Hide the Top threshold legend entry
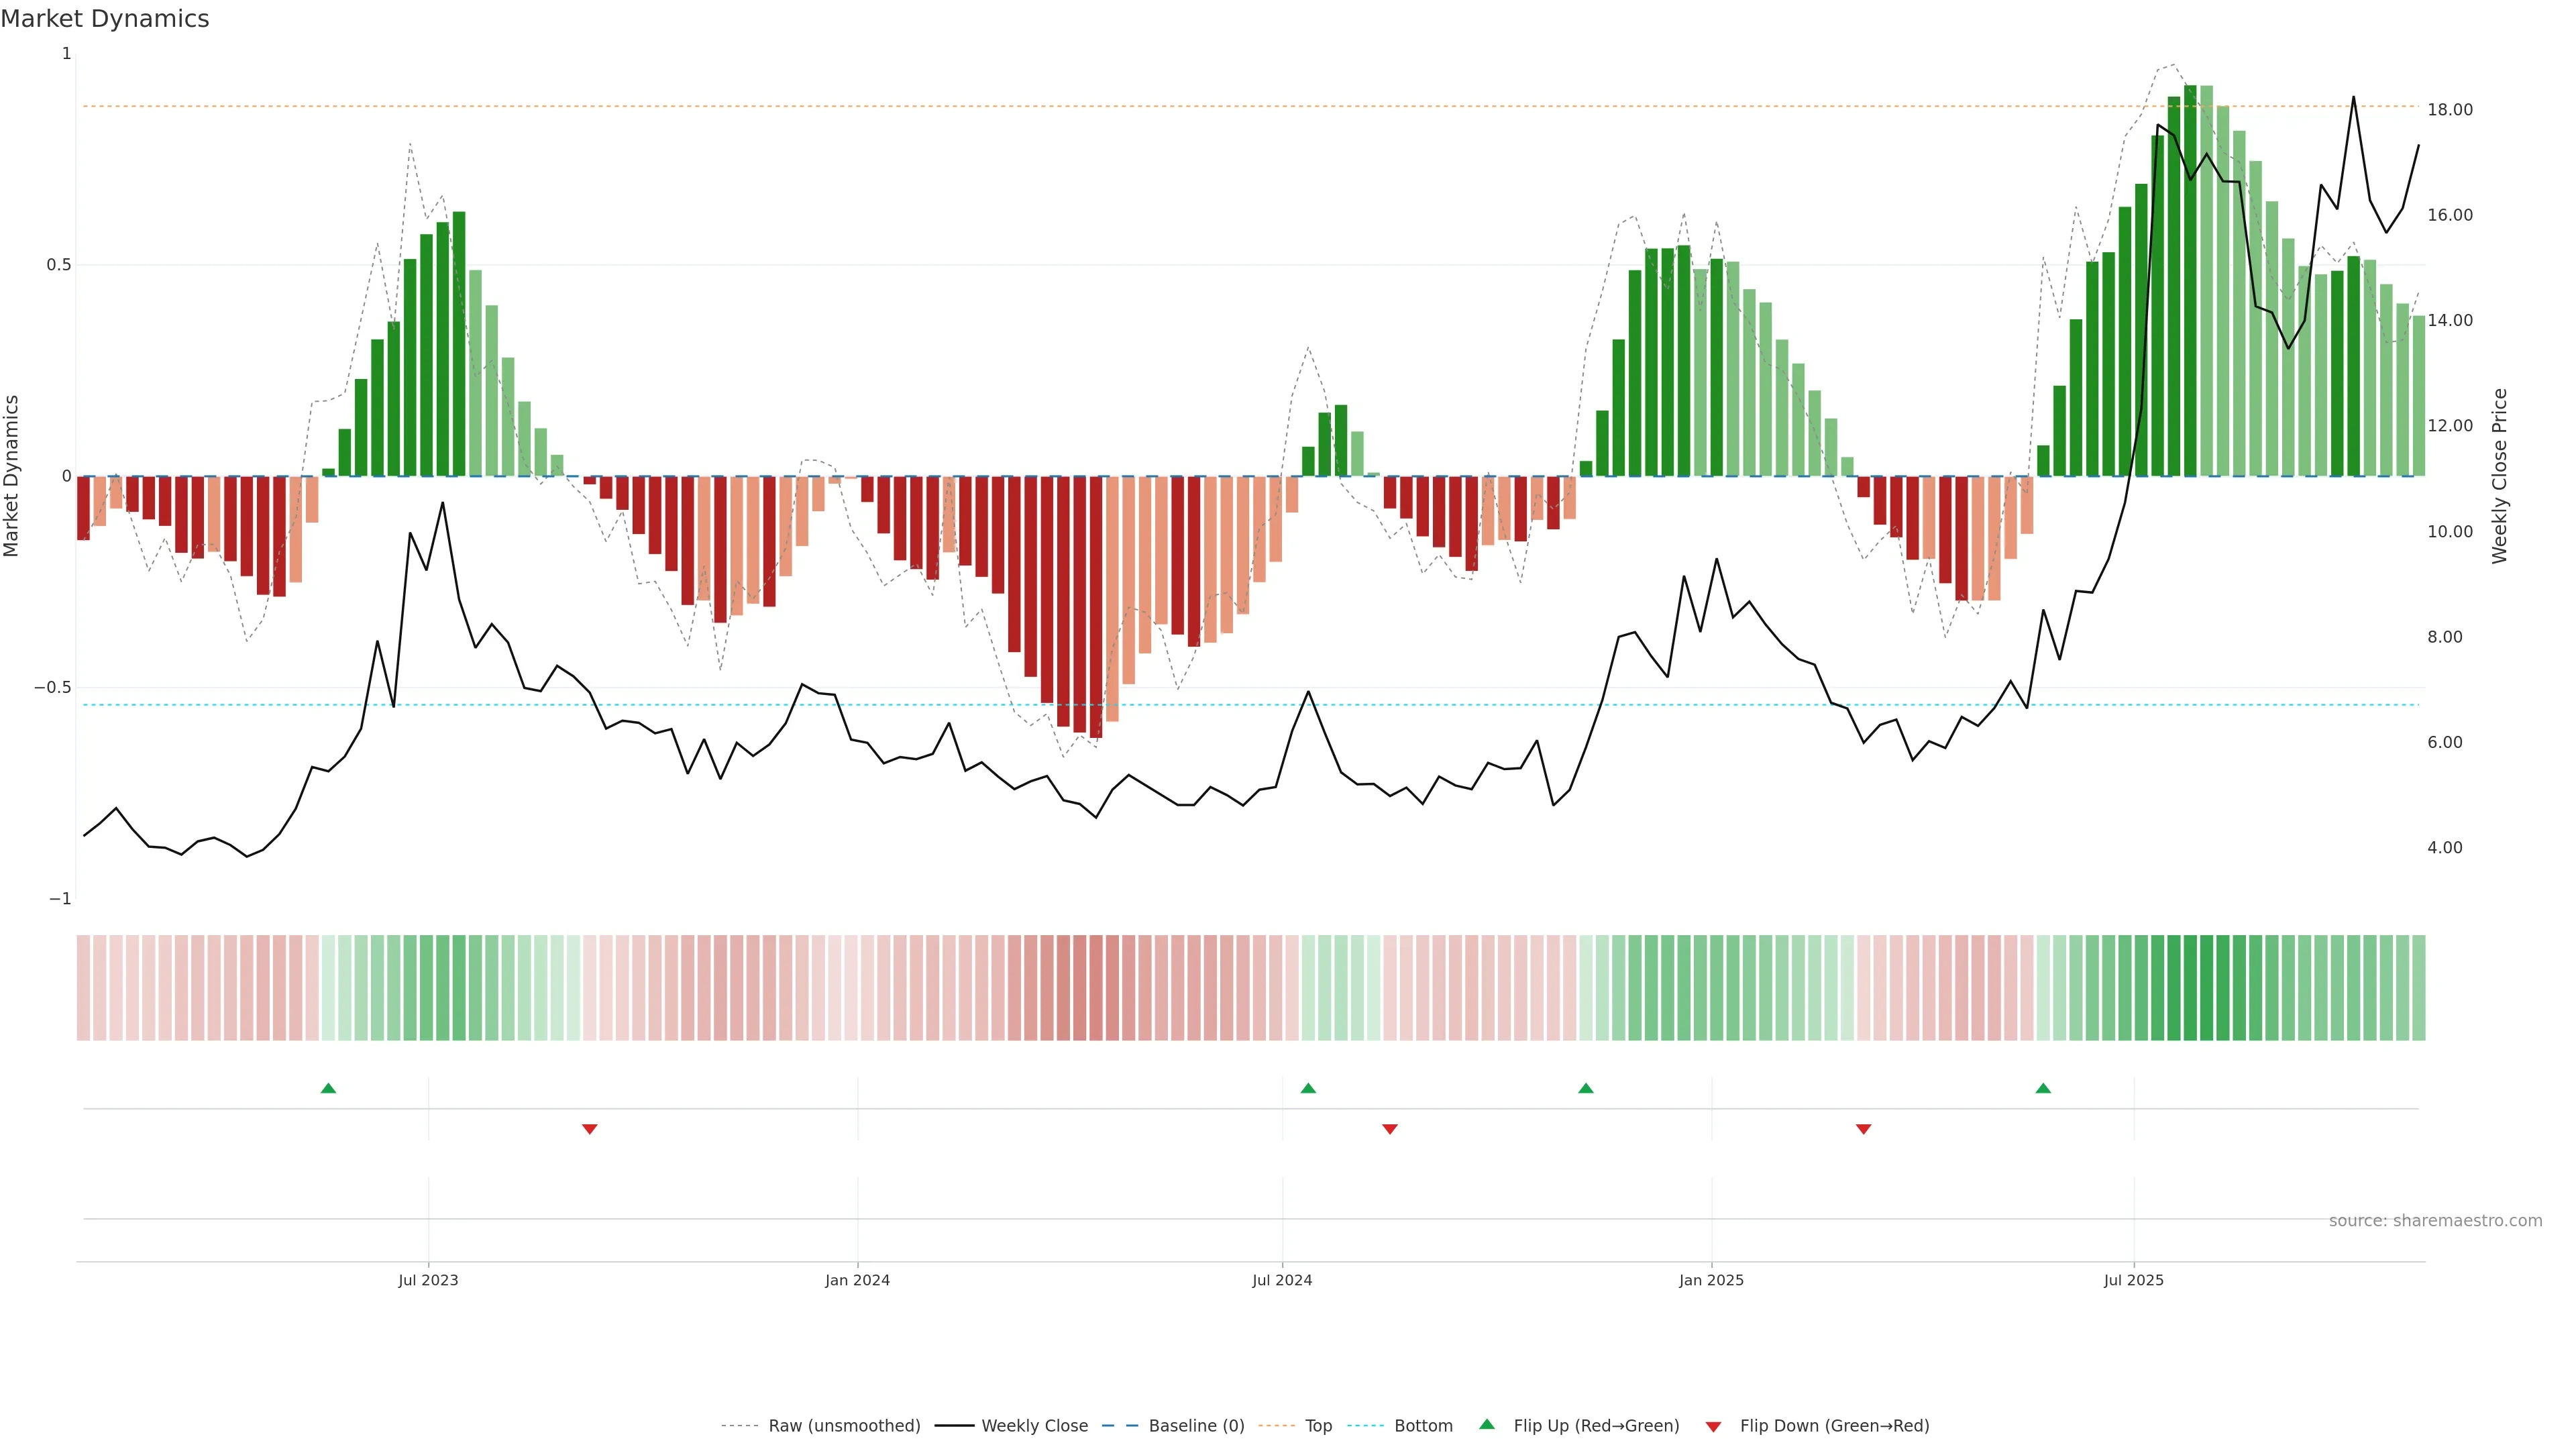The image size is (2576, 1449). 1318,1426
